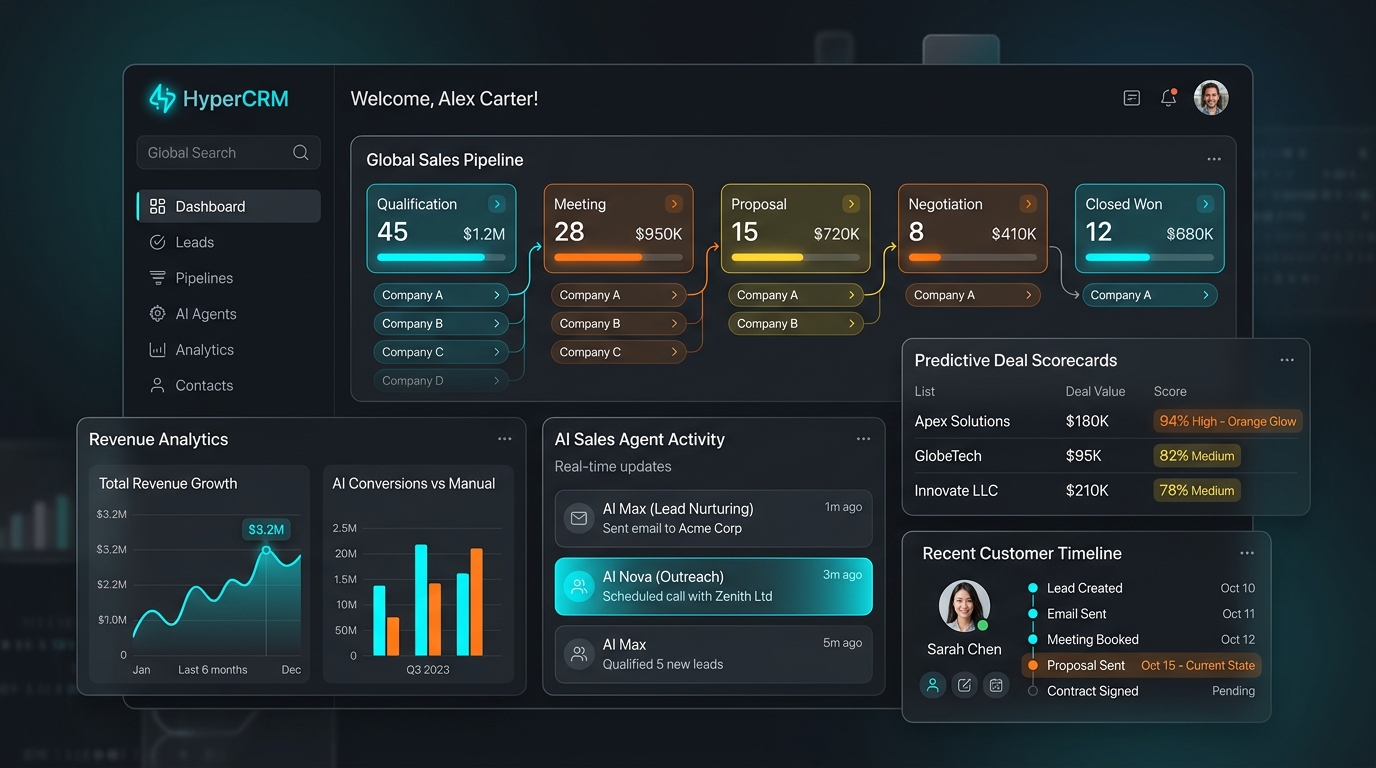
Task: Open Alex Carter's profile avatar in the header
Action: tap(1211, 98)
